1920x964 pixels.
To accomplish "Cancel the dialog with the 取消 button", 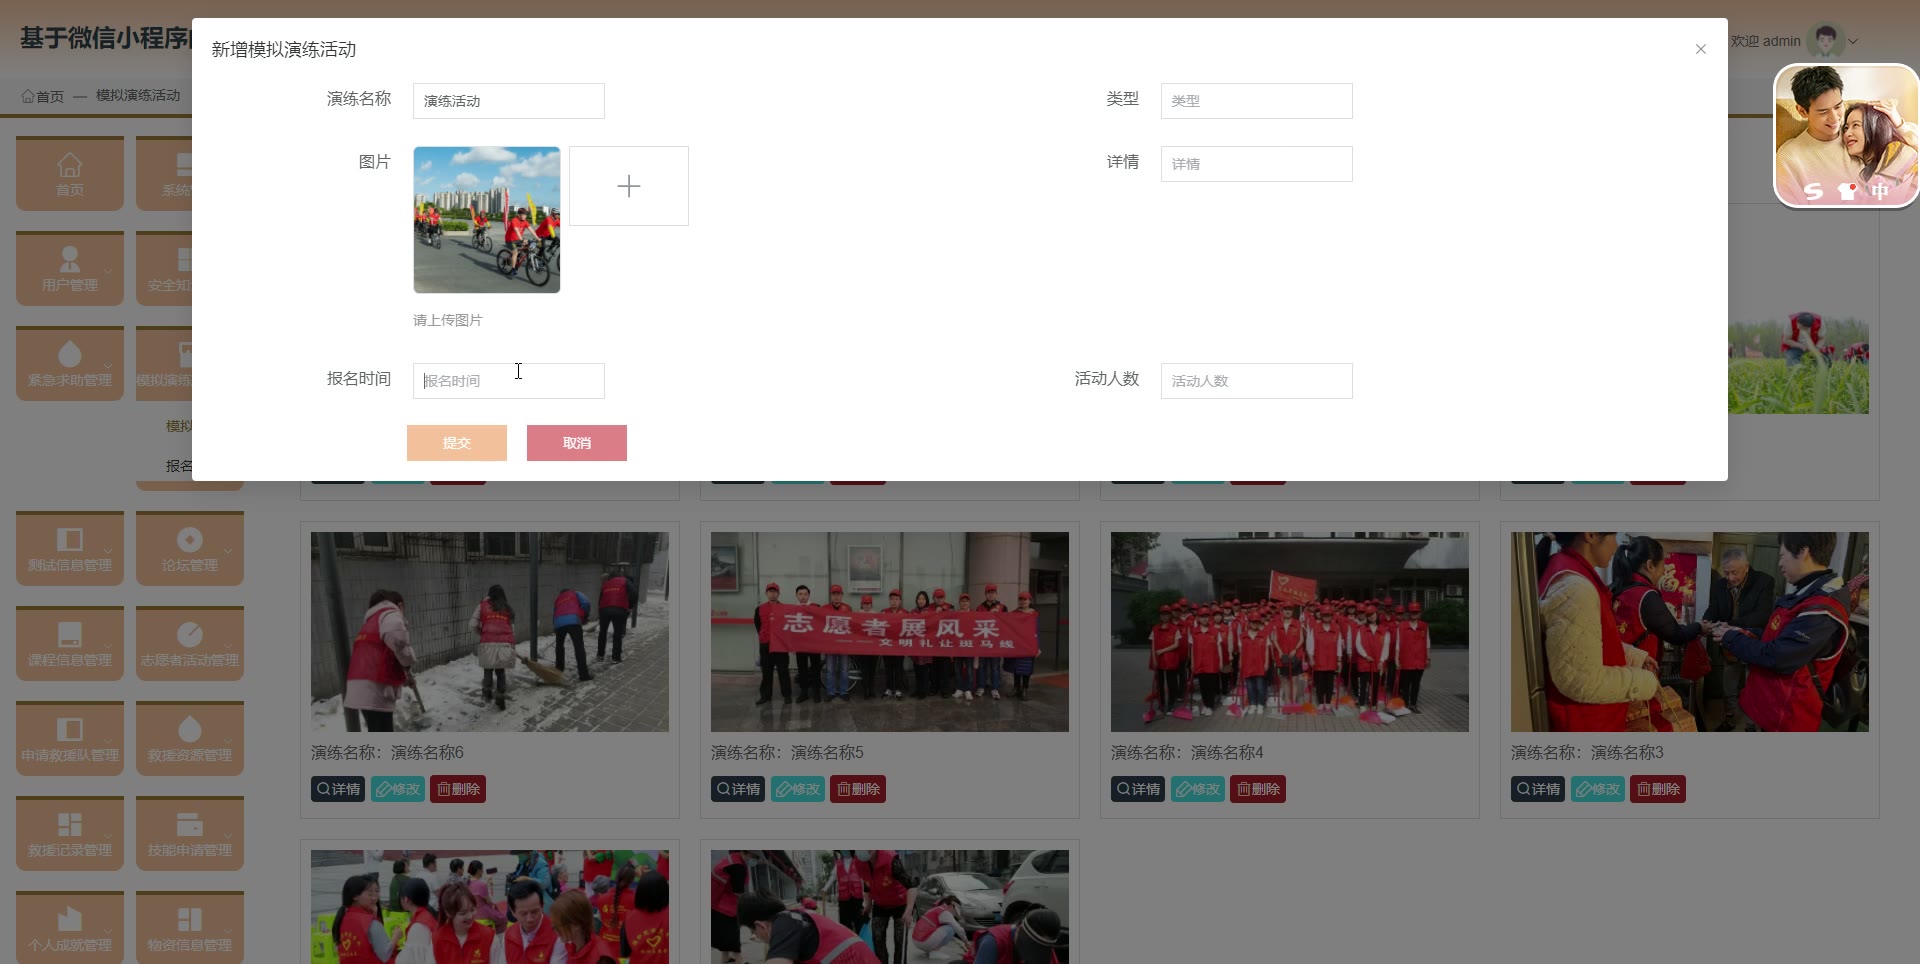I will 577,443.
